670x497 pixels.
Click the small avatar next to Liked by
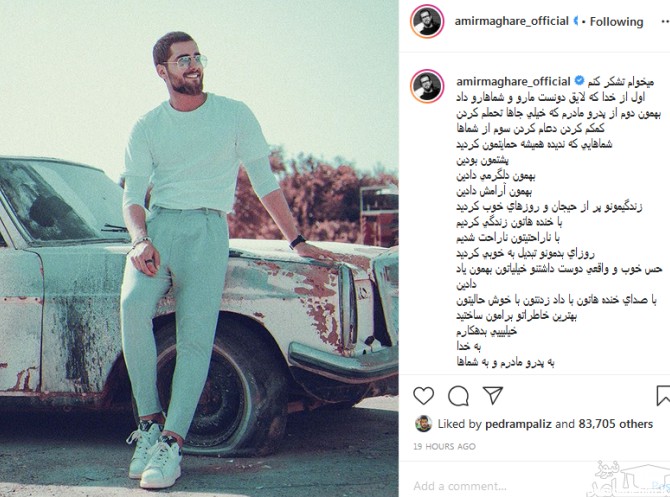click(423, 423)
